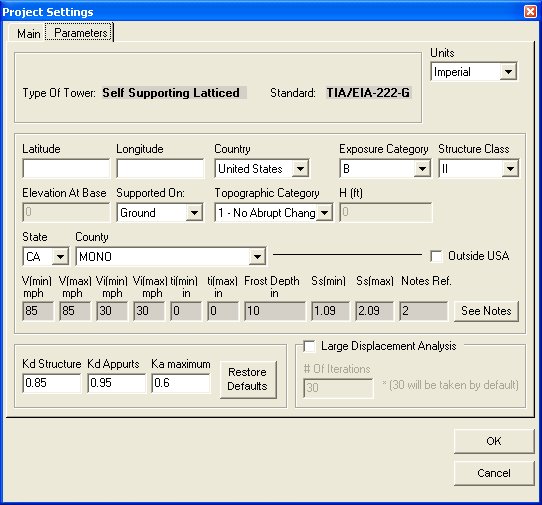Viewport: 542px width, 505px height.
Task: Click the Ka maximum input field
Action: coord(181,383)
